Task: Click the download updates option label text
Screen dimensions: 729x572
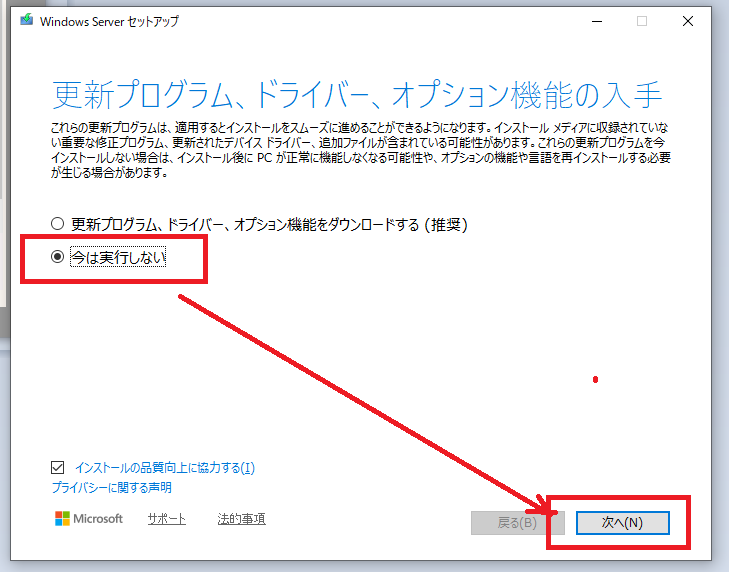Action: tap(269, 224)
